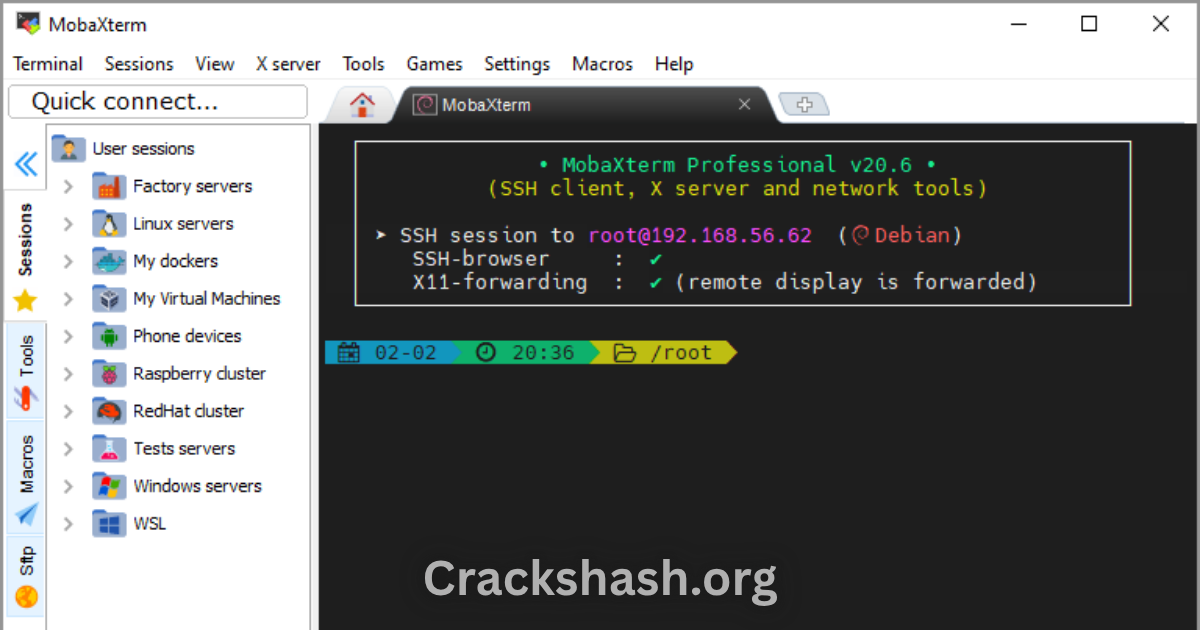Click the 20:36 time prompt segment
The width and height of the screenshot is (1200, 630).
point(524,352)
